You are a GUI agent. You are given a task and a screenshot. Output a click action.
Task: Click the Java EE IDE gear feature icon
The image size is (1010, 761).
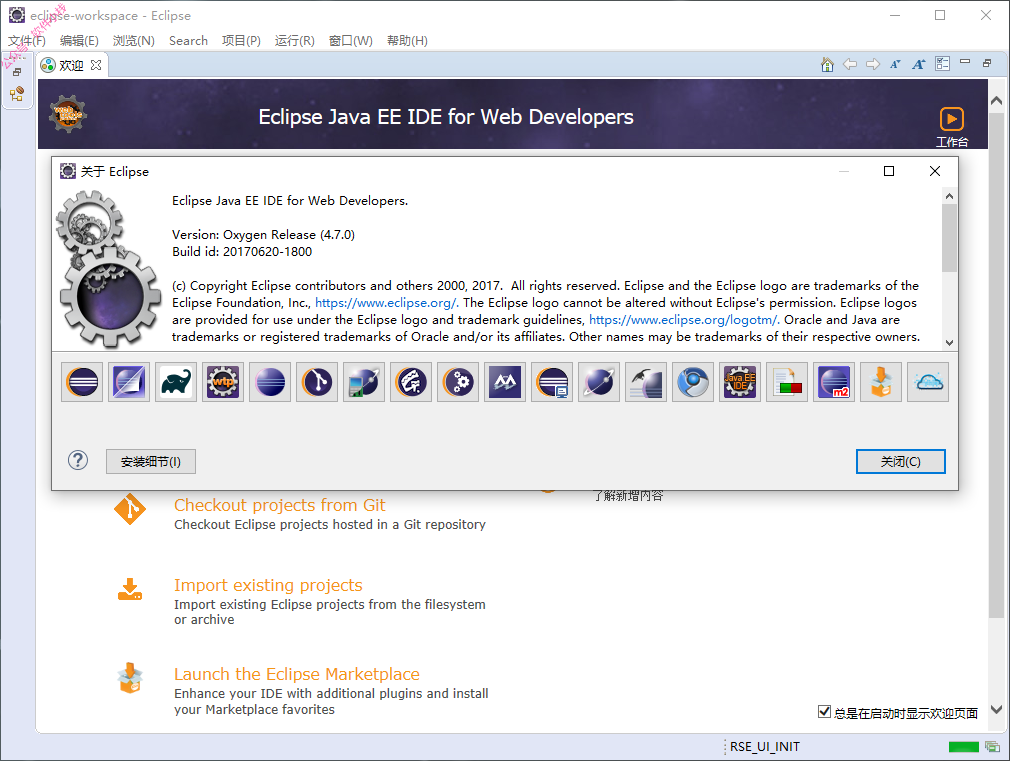(x=740, y=382)
